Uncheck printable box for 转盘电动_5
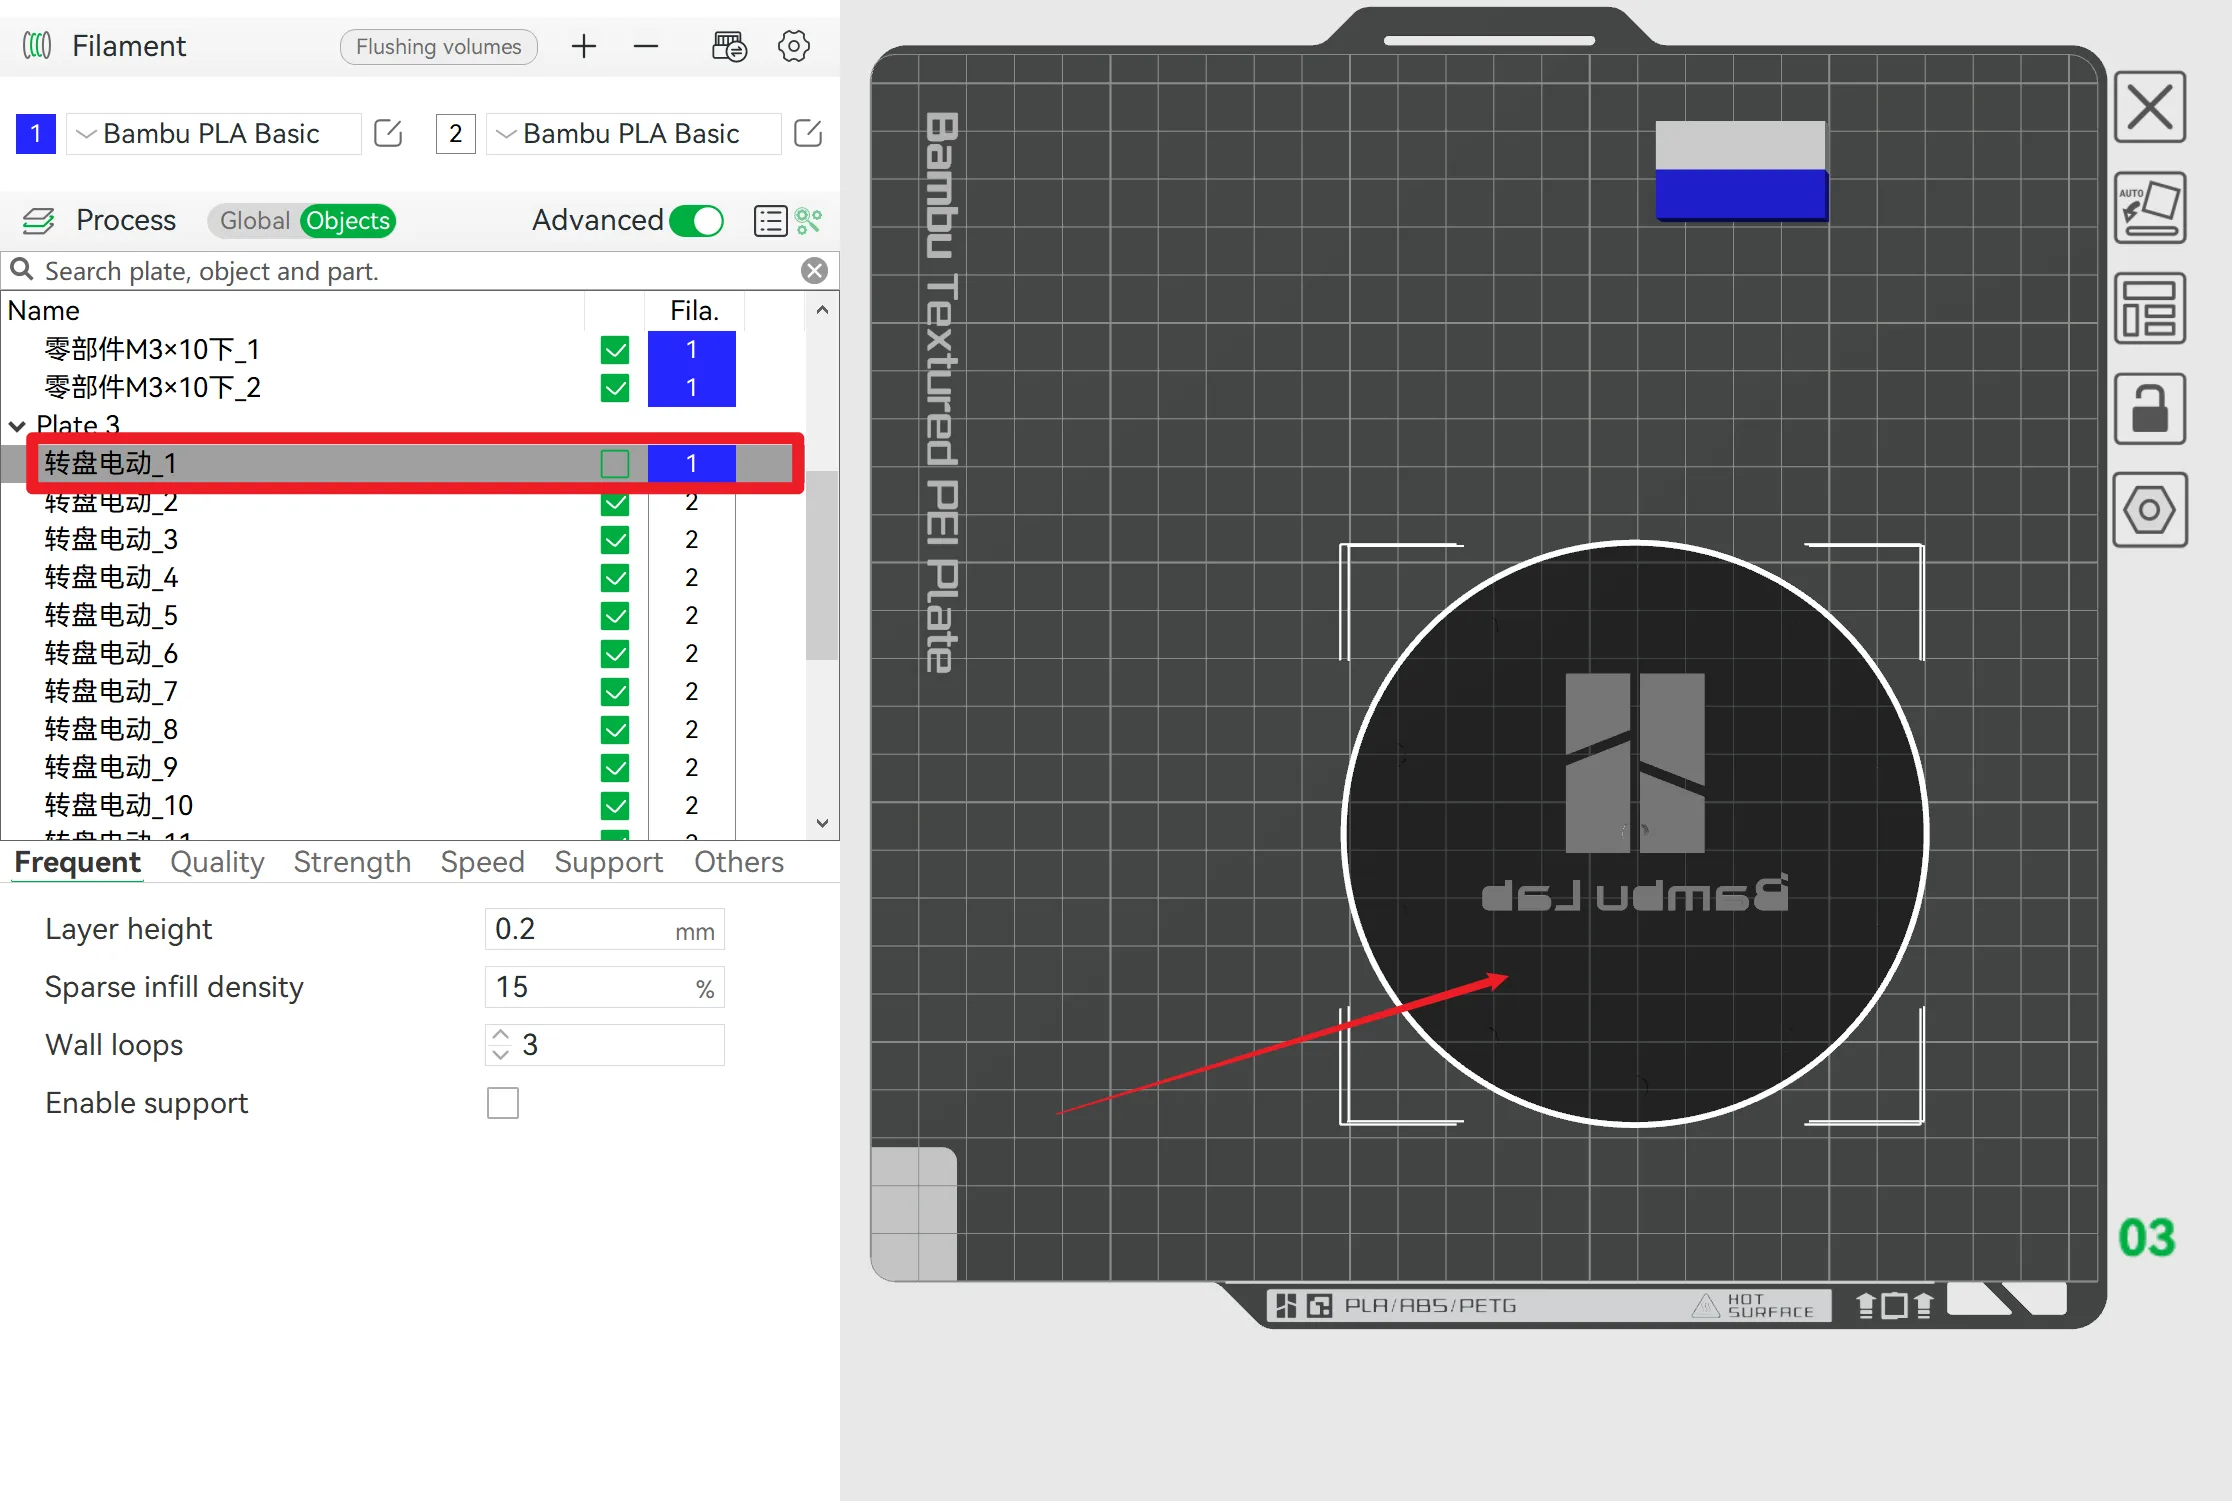Screen dimensions: 2232x1501 tap(615, 616)
